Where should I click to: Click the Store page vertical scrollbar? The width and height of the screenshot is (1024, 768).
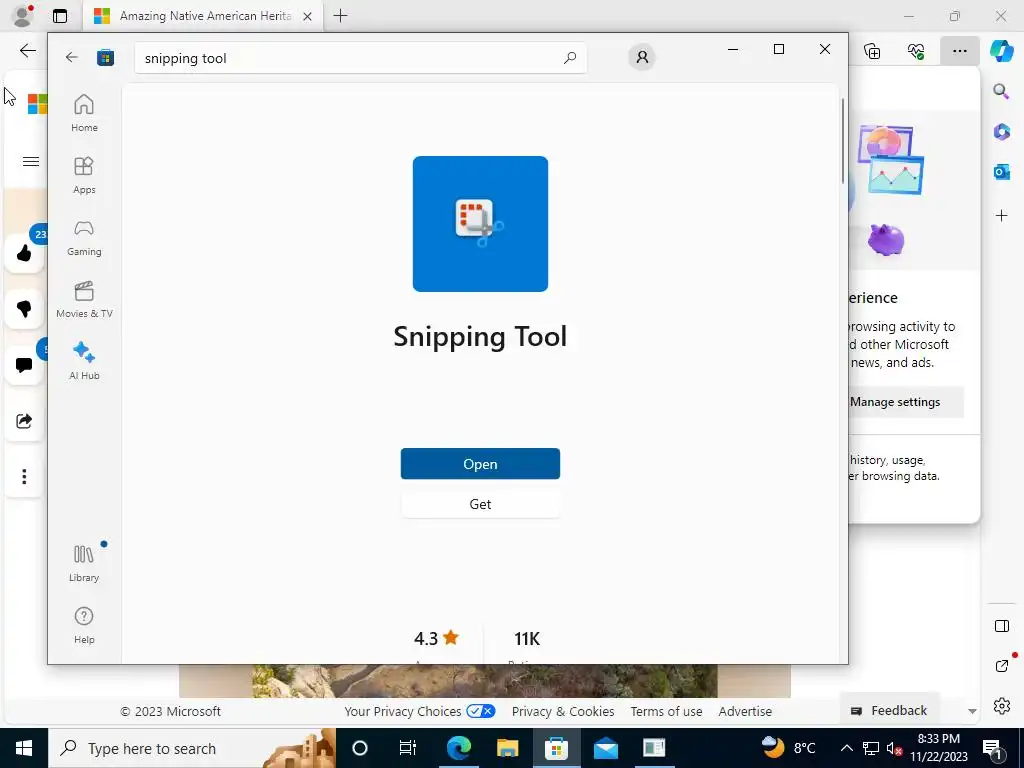842,140
